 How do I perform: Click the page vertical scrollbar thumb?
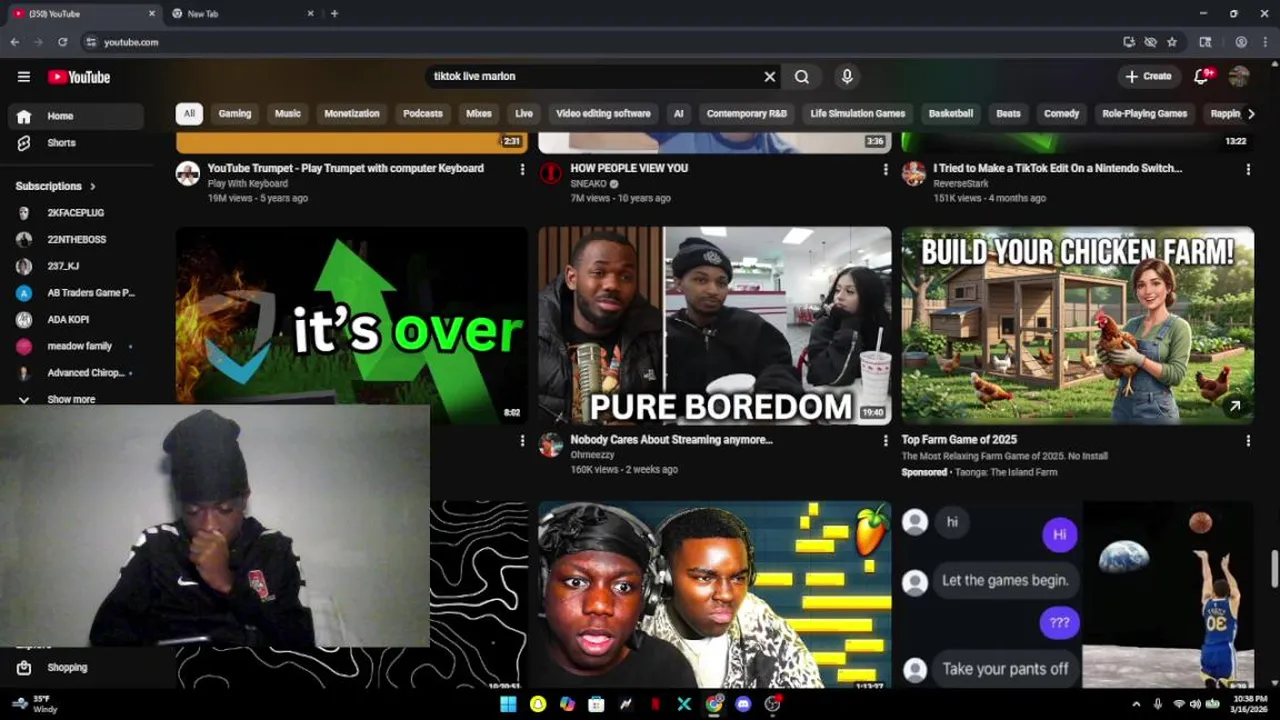[1274, 569]
